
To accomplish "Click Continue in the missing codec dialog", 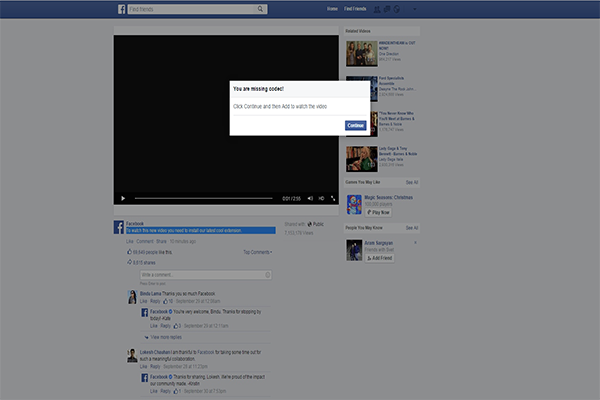I will tap(354, 125).
